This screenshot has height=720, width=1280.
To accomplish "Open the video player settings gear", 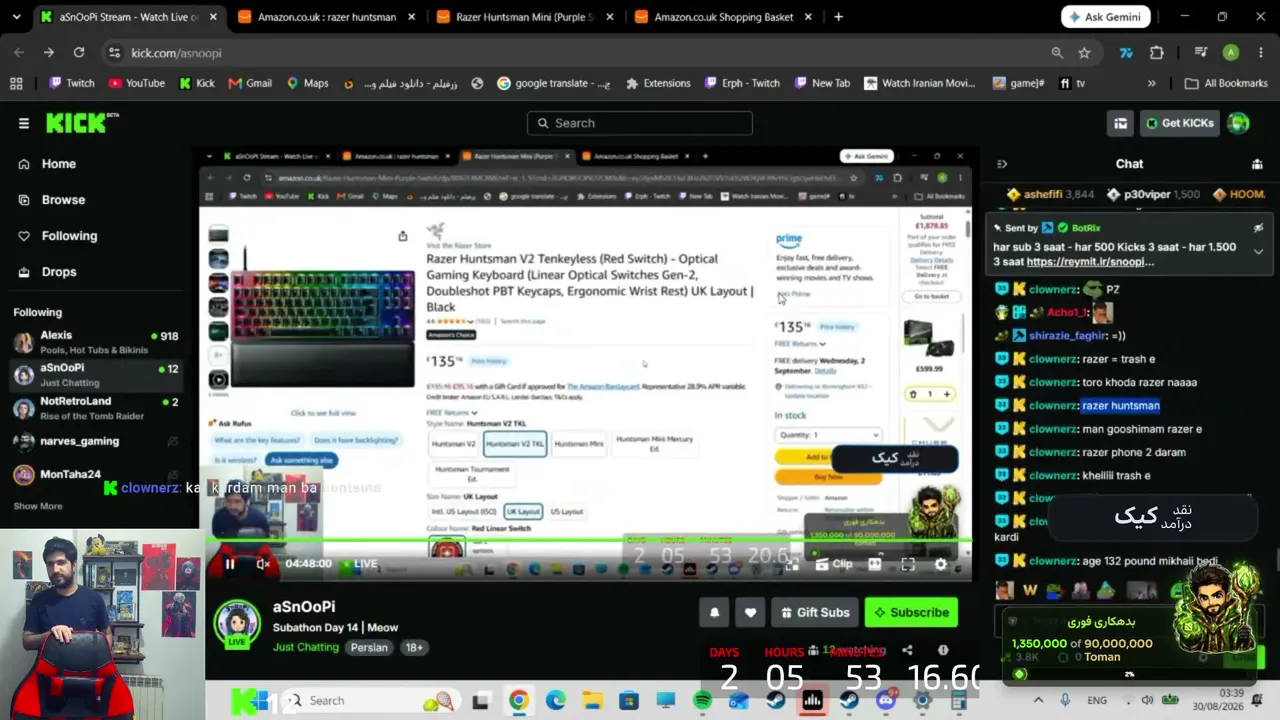I will [941, 564].
